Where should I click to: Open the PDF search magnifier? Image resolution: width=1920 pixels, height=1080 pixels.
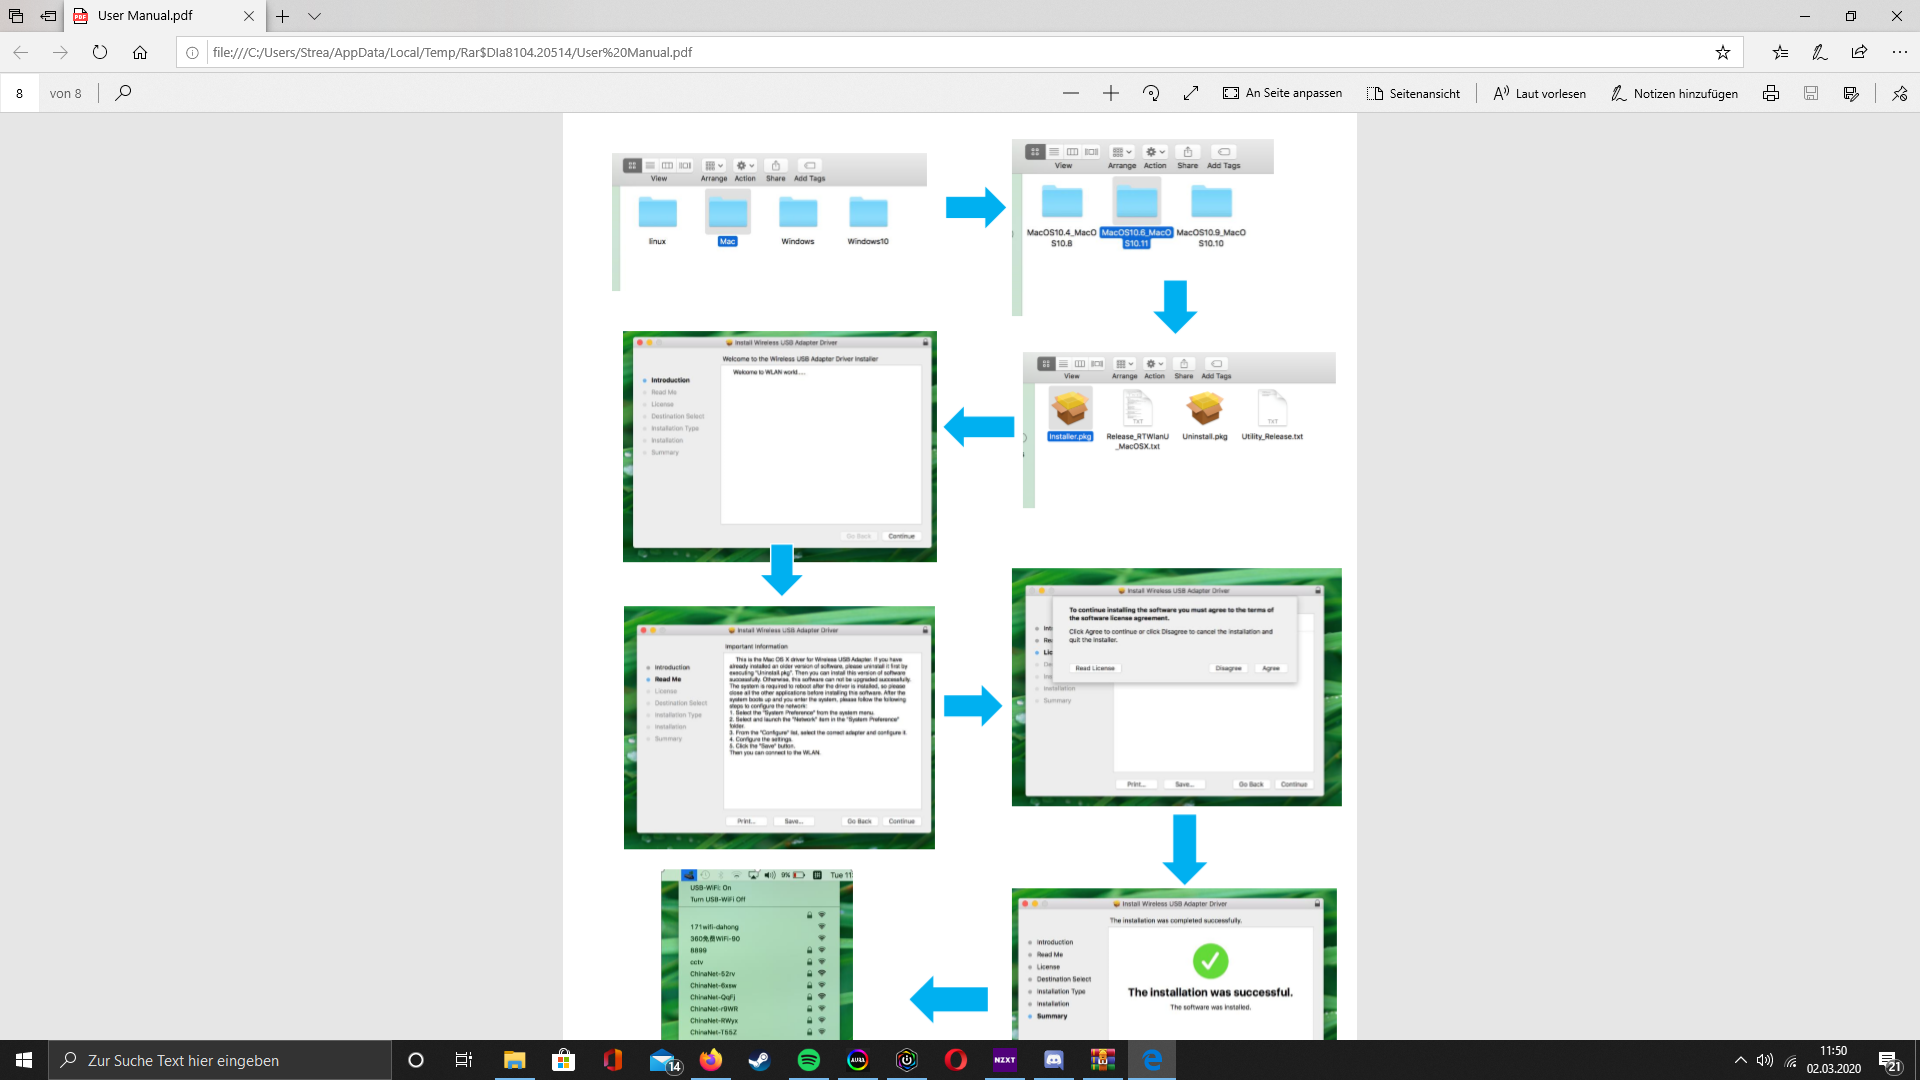tap(123, 93)
